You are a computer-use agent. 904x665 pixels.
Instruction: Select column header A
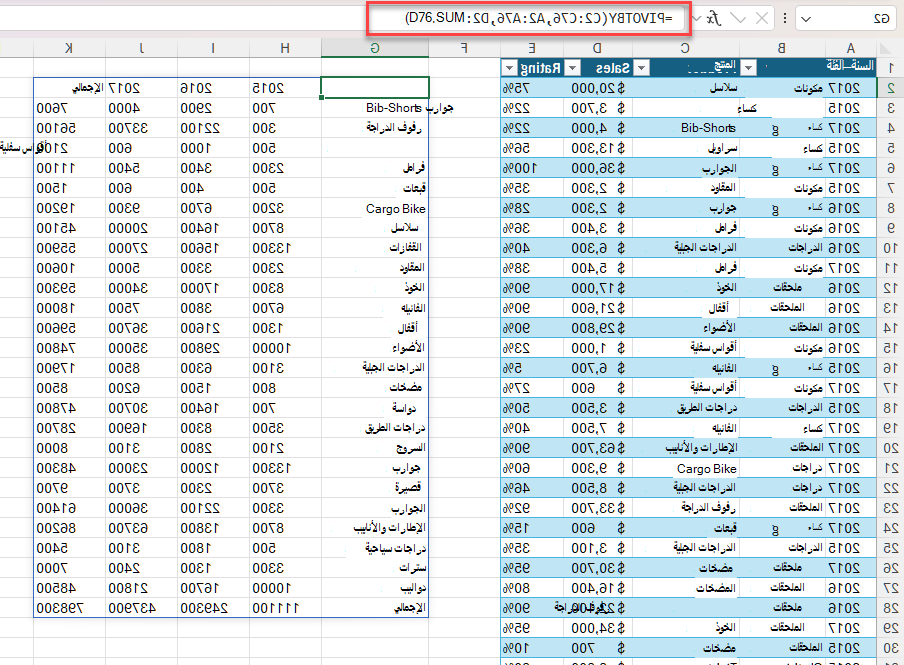coord(851,48)
